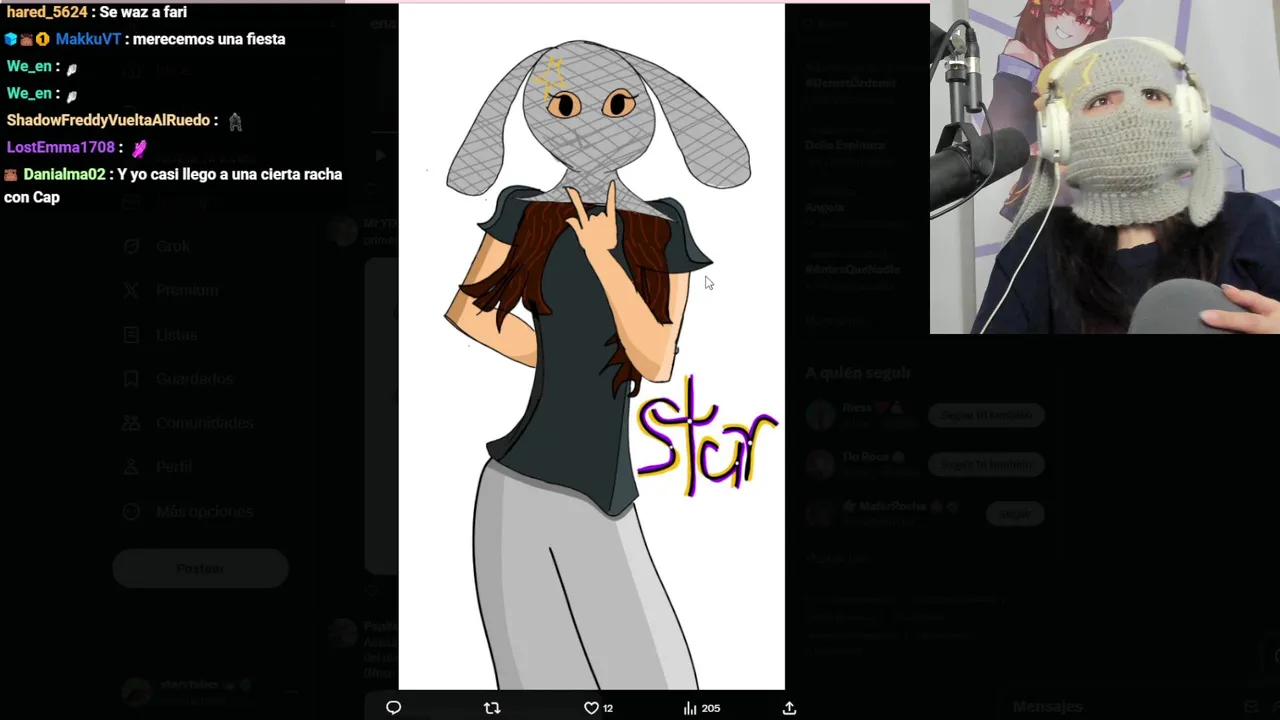
Task: Open Comunidades in the X sidebar
Action: point(188,423)
